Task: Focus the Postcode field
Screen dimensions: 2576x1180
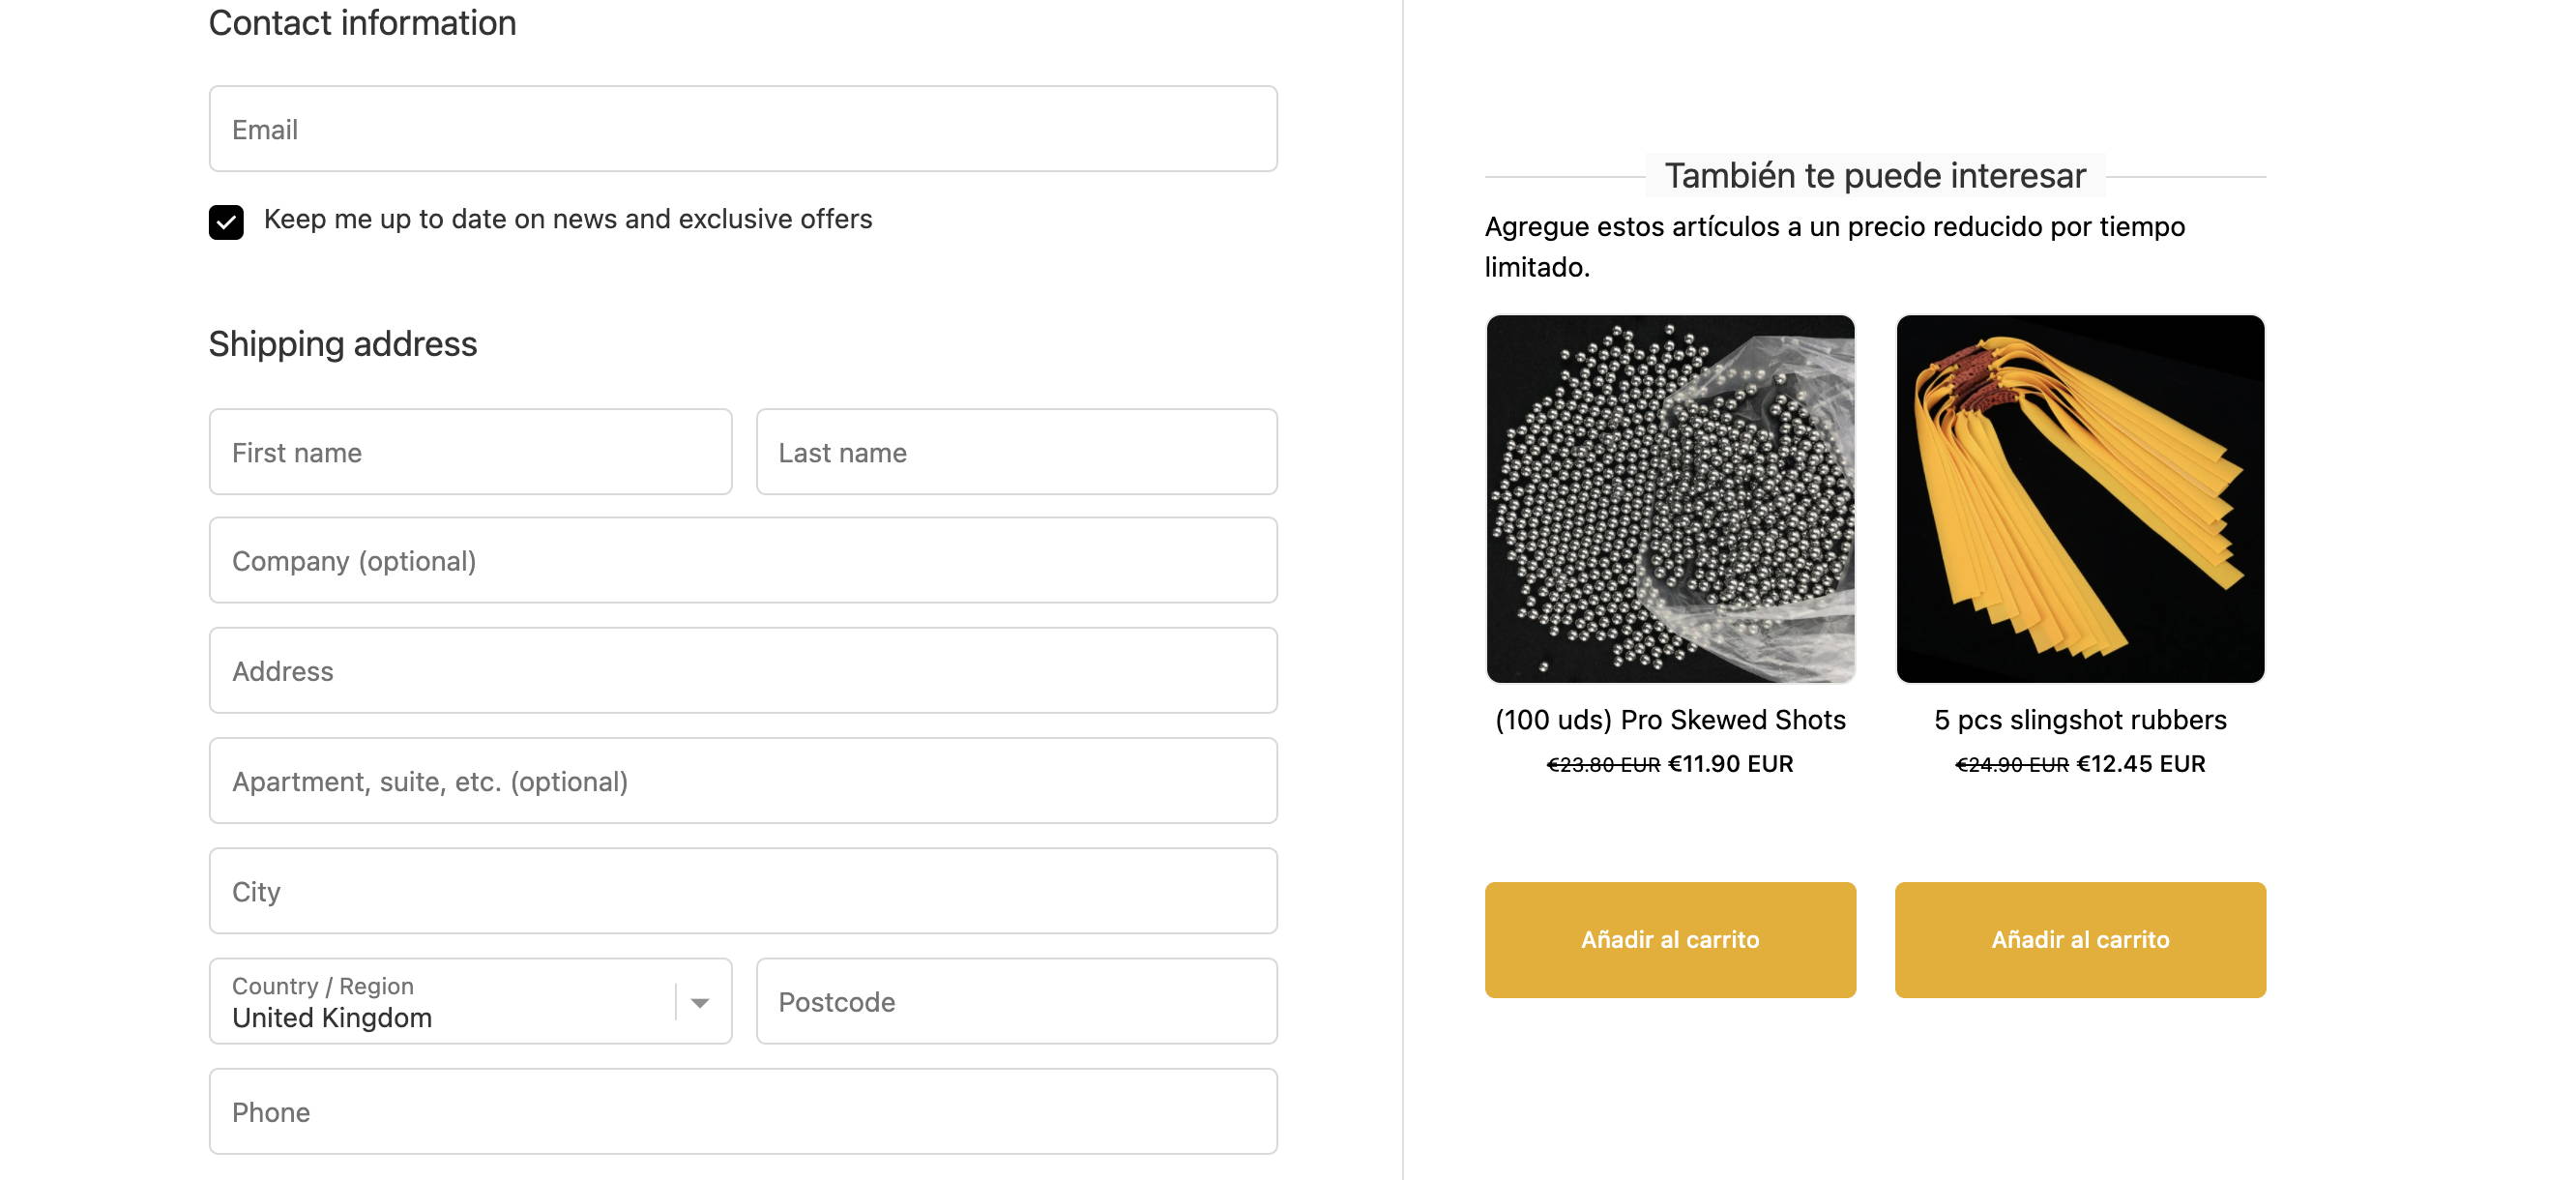Action: coord(1016,1001)
